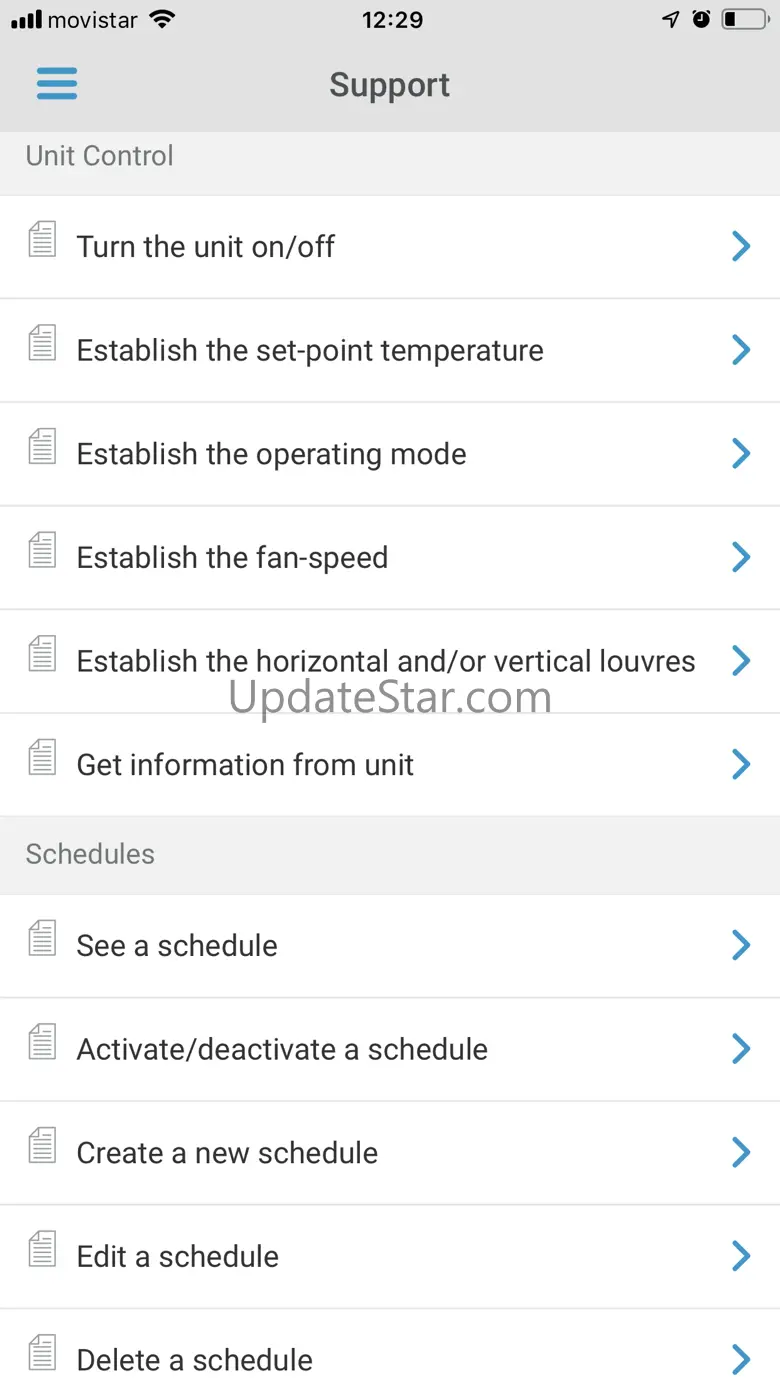
Task: Expand chevron for horizontal and/or vertical louvres
Action: click(x=741, y=660)
